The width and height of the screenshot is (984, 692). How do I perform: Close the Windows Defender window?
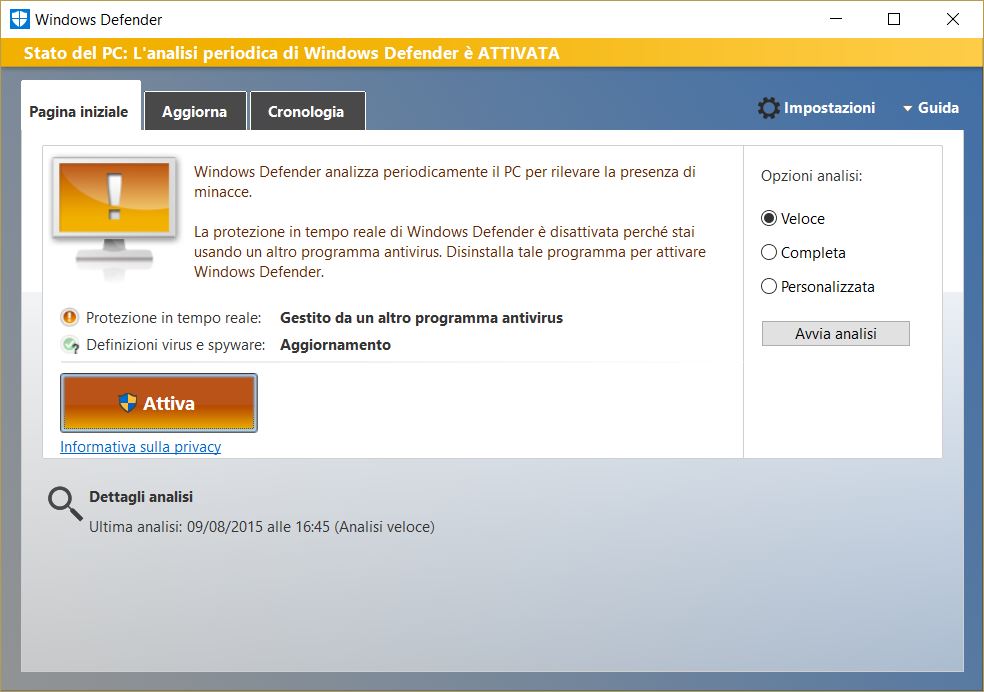[952, 19]
